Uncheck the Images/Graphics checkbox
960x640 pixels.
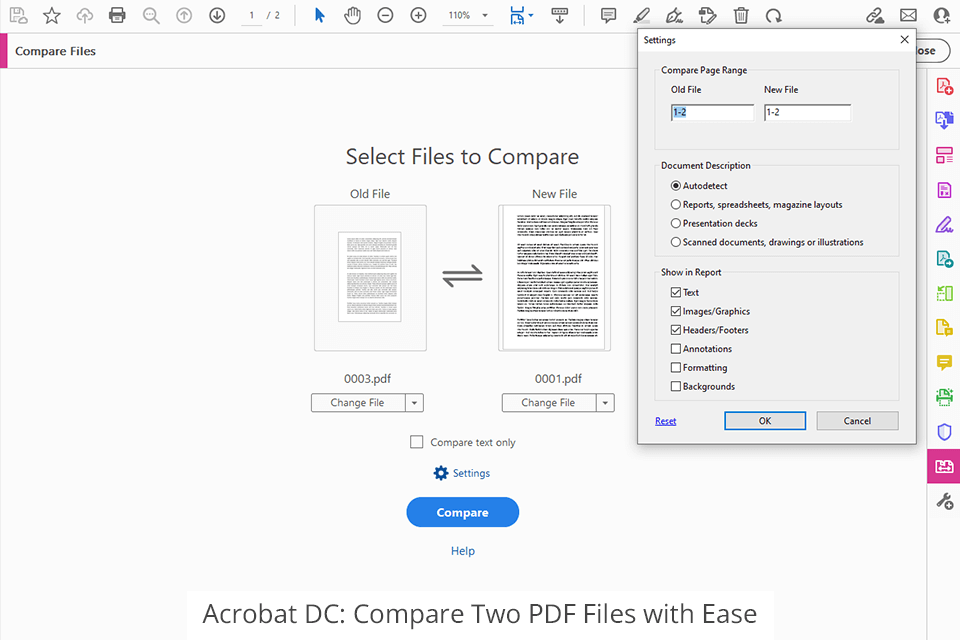pos(676,311)
